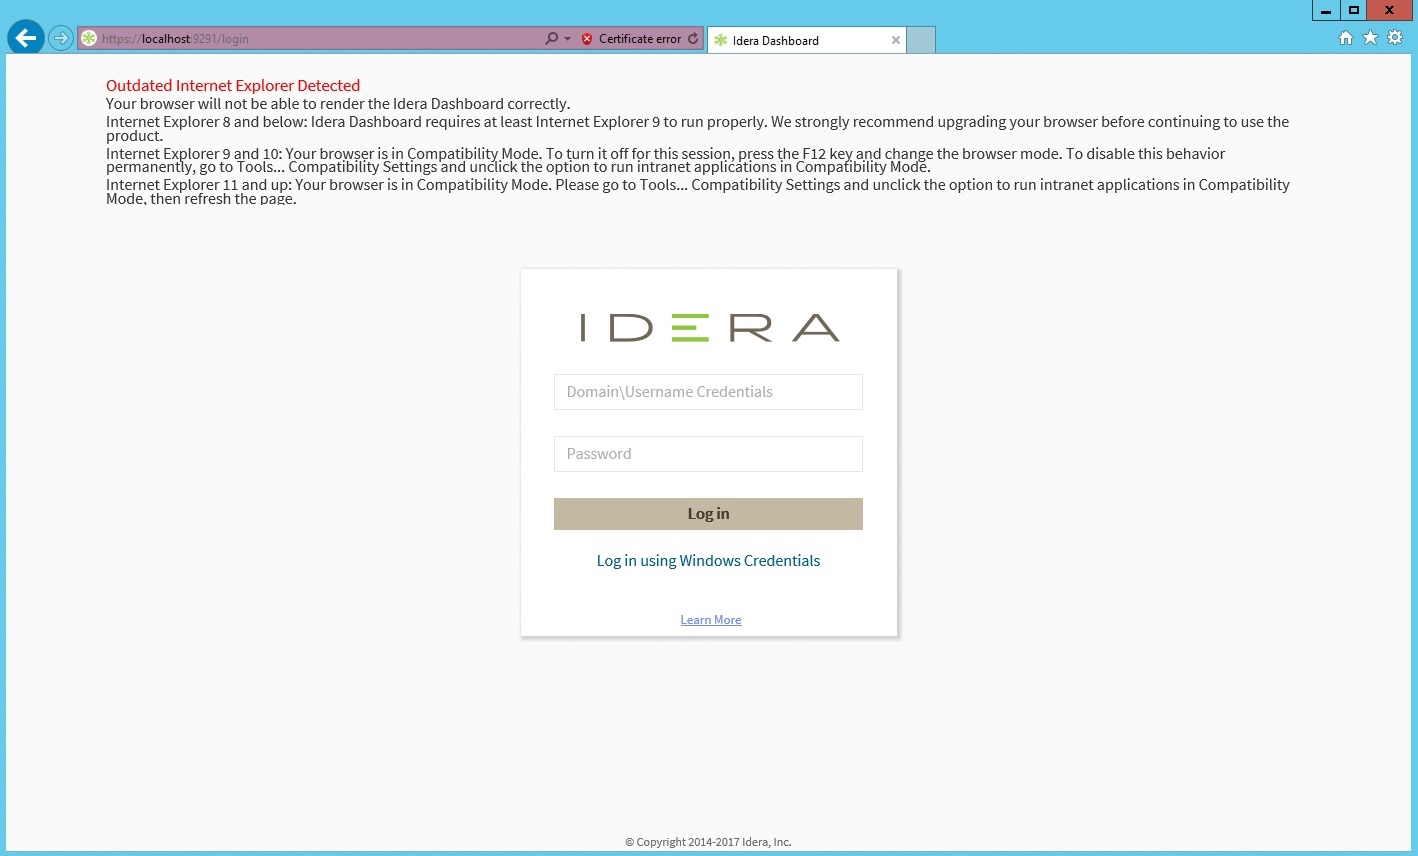Click the Log in button
1418x856 pixels.
(708, 514)
